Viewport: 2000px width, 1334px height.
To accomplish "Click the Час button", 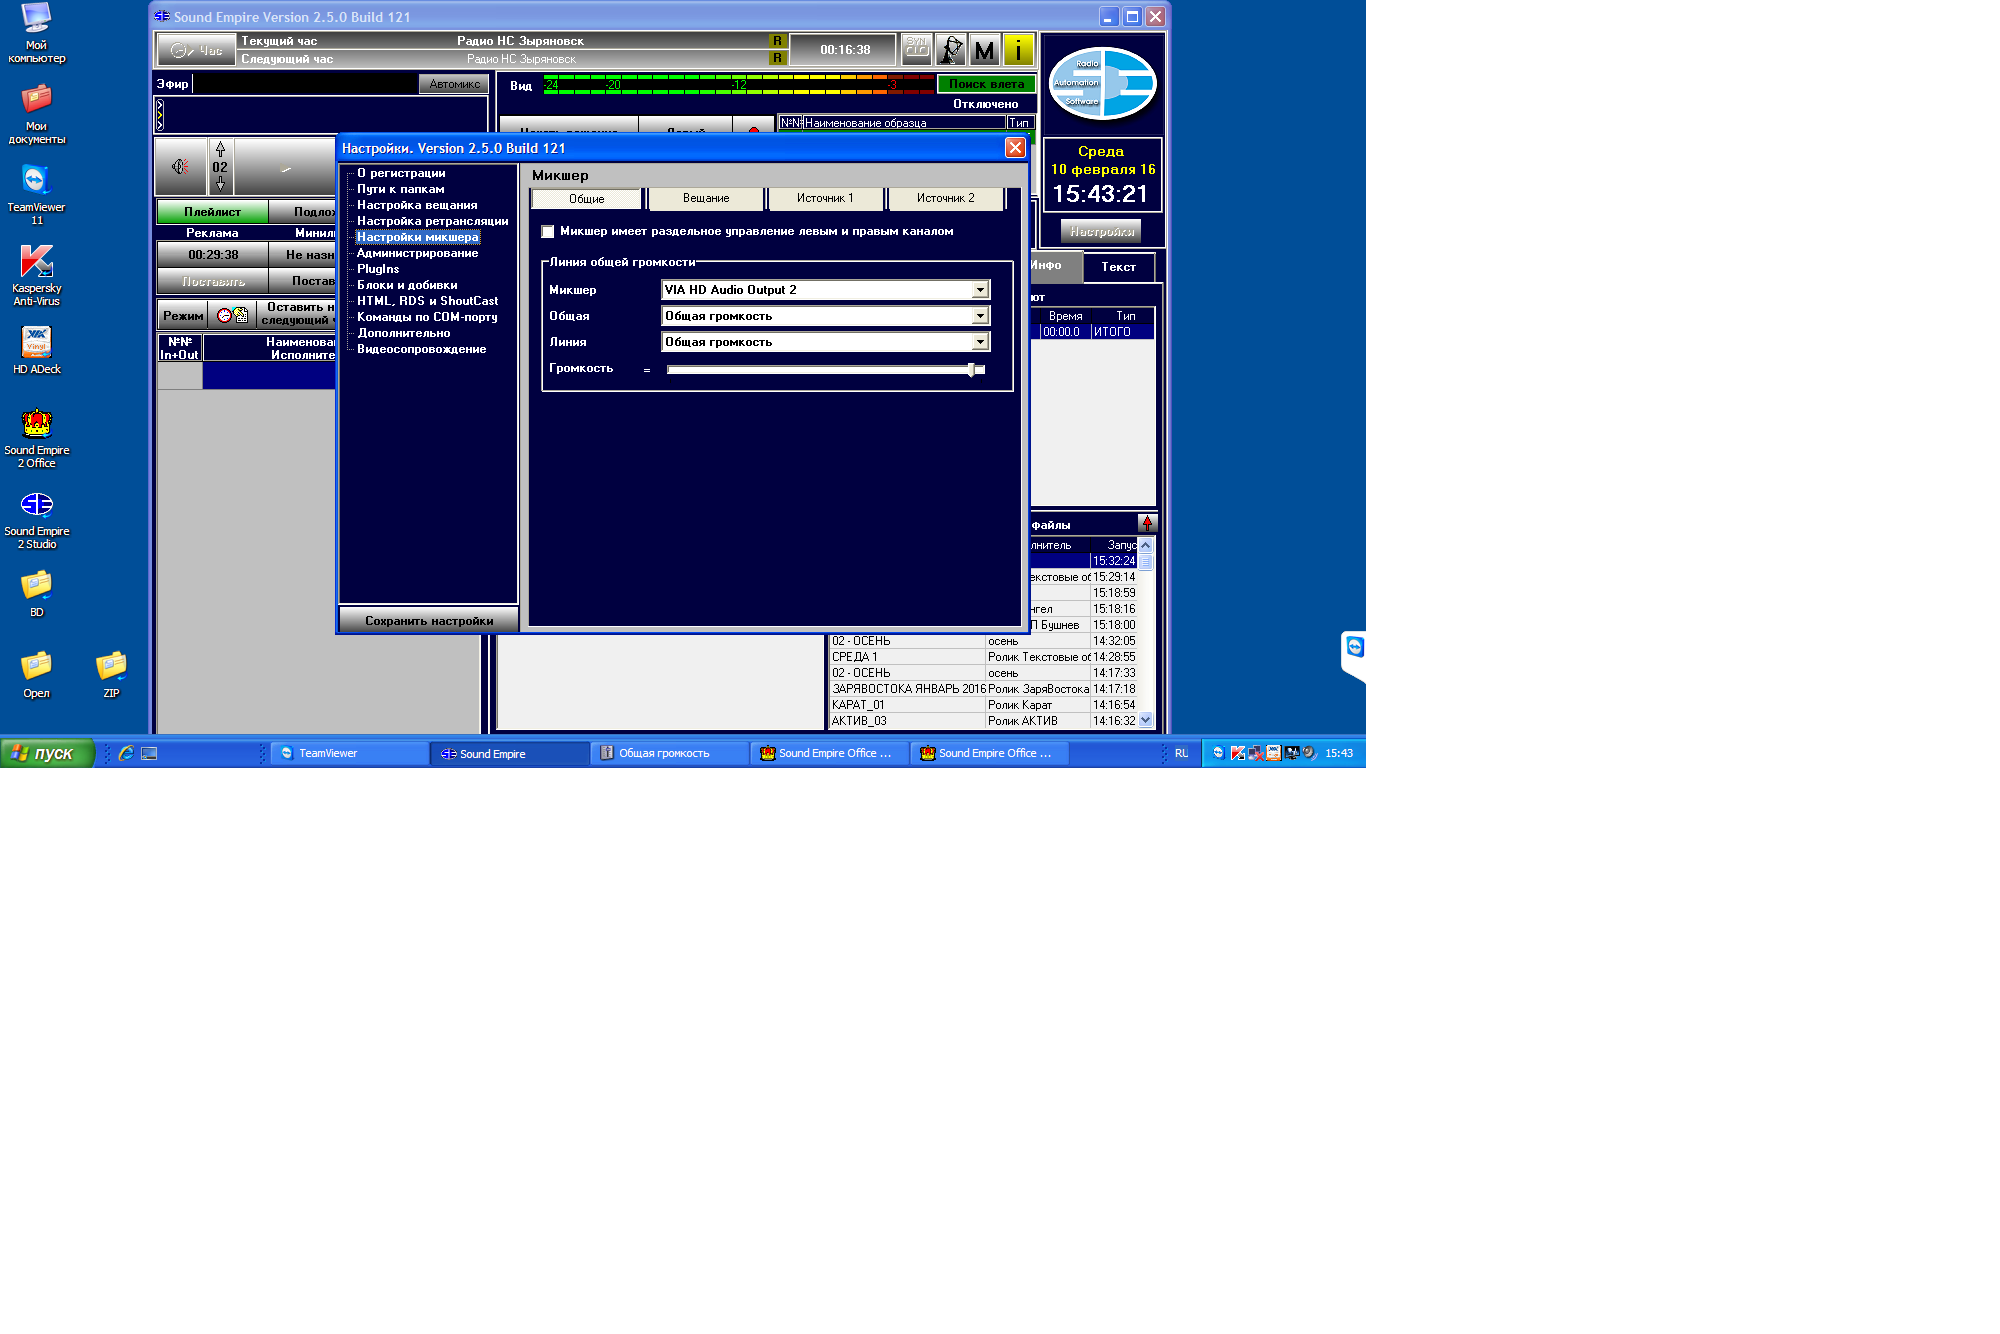I will tap(196, 50).
